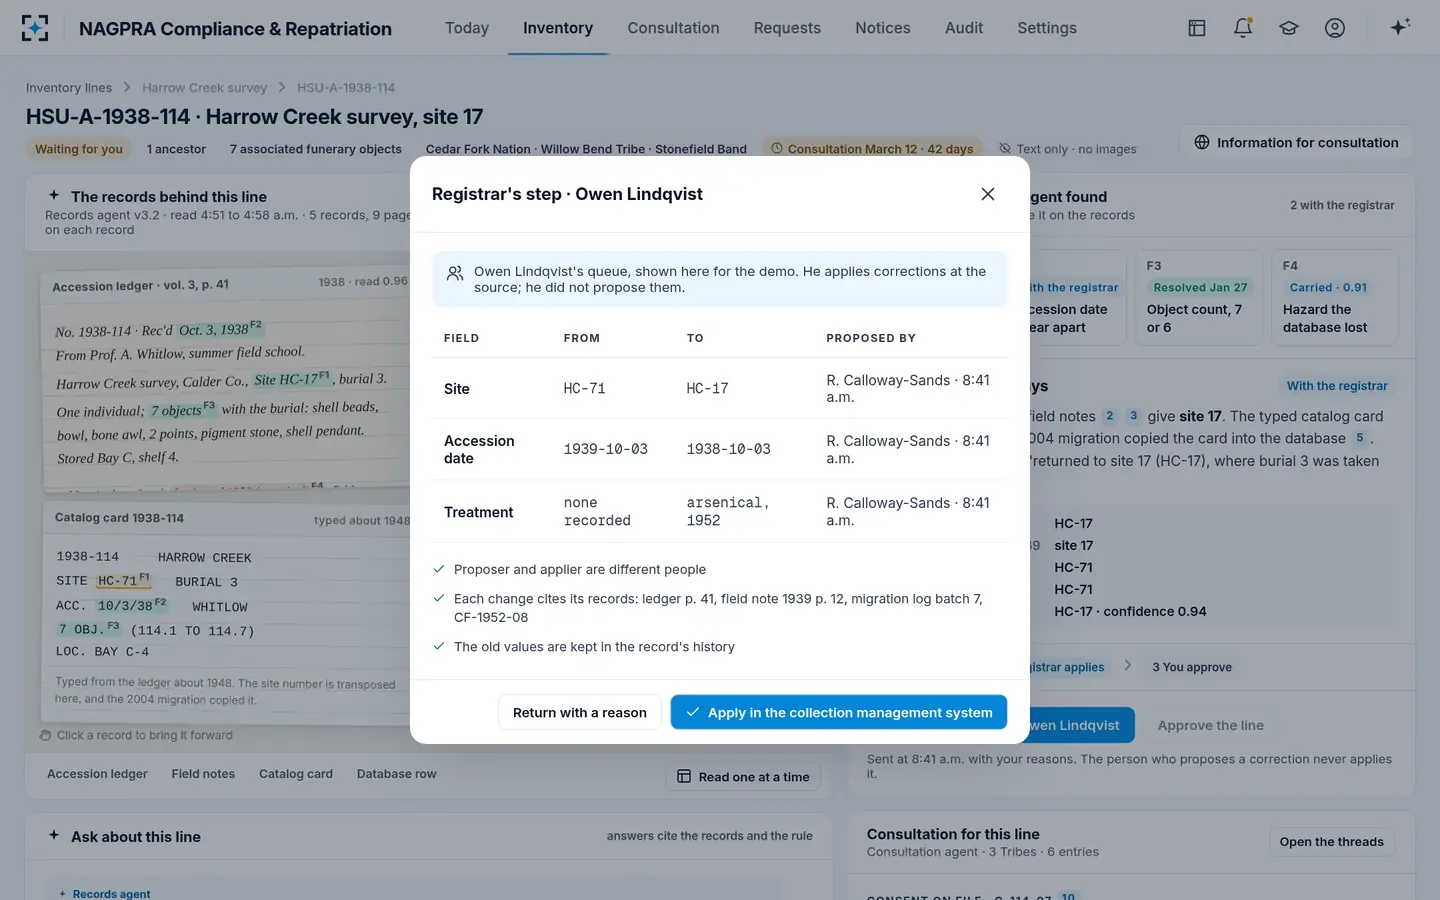Image resolution: width=1440 pixels, height=900 pixels.
Task: Click the F3 Object count card
Action: [x=1198, y=297]
